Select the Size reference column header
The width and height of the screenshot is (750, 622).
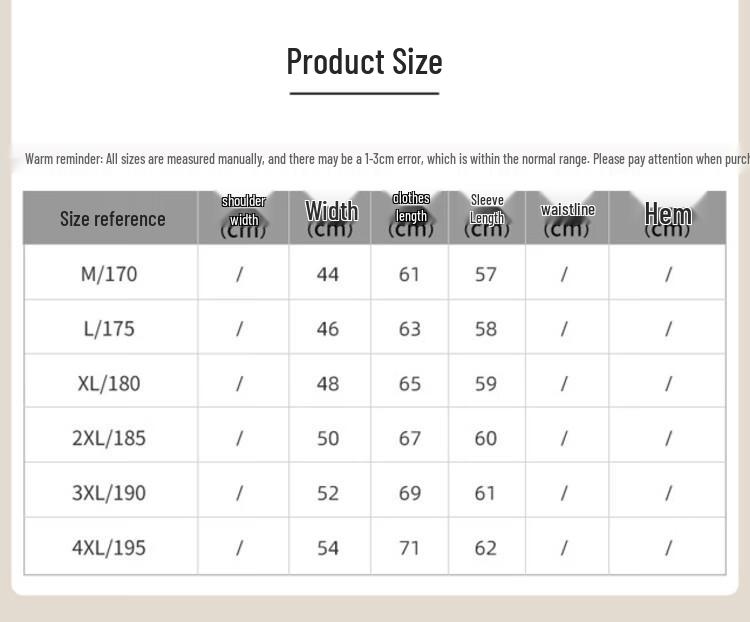click(113, 219)
